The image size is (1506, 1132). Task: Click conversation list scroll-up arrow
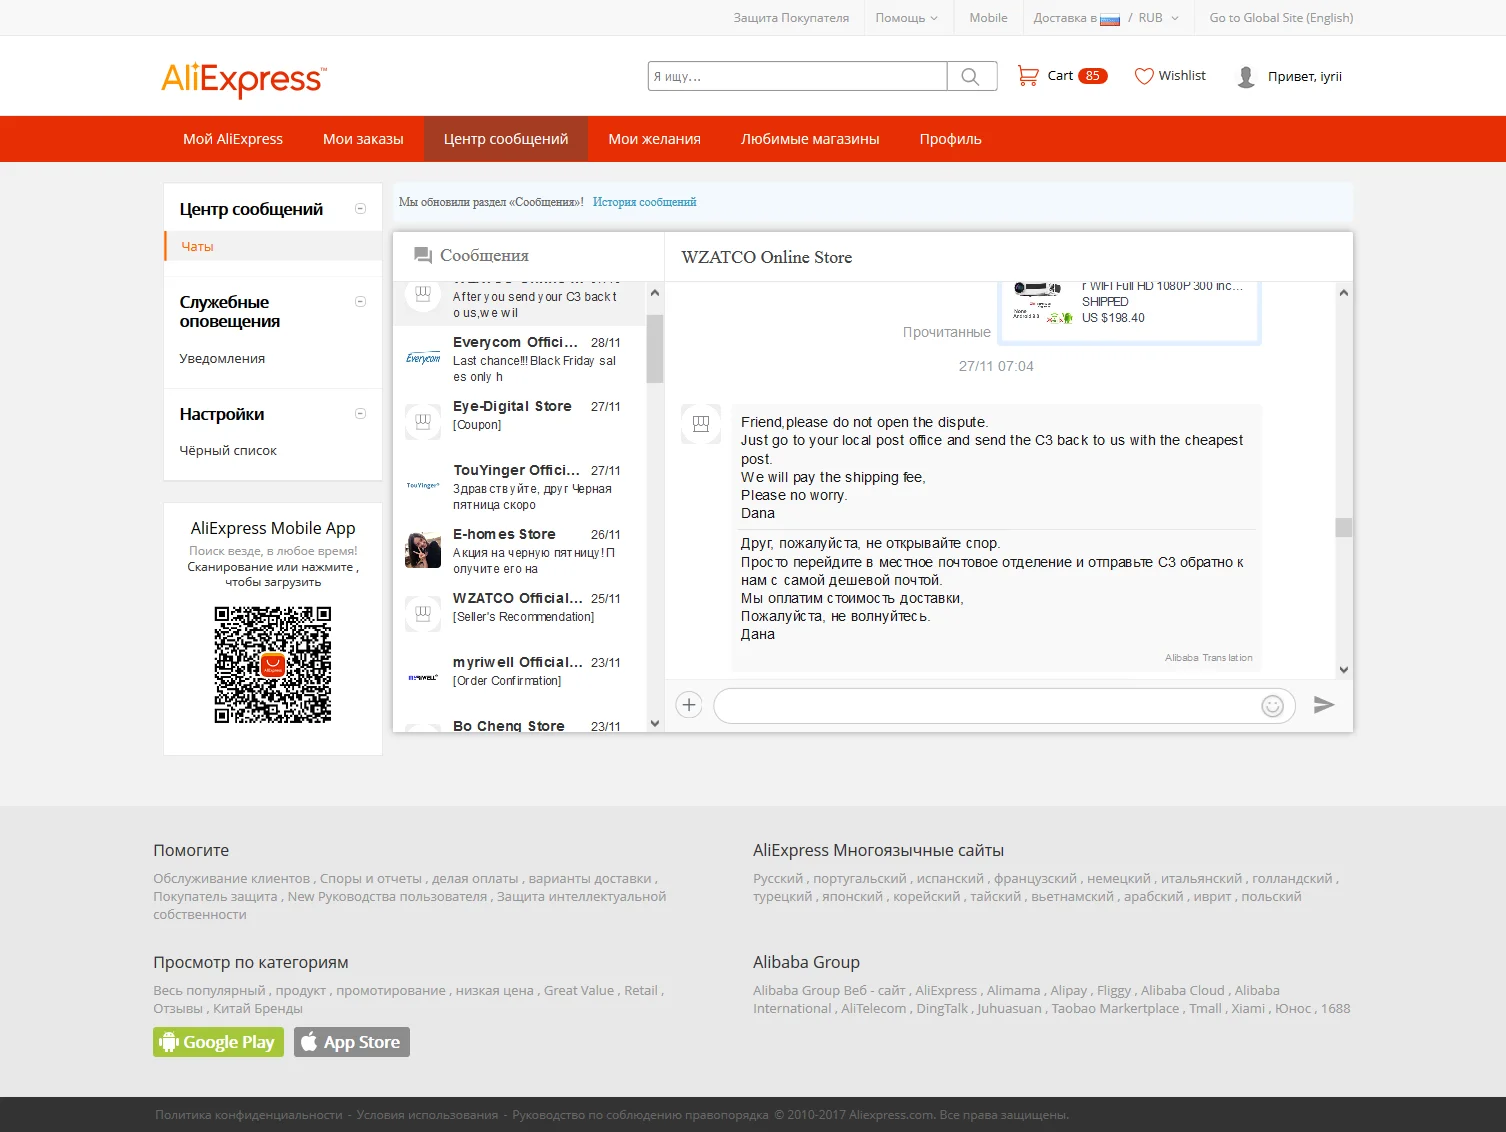click(x=655, y=293)
